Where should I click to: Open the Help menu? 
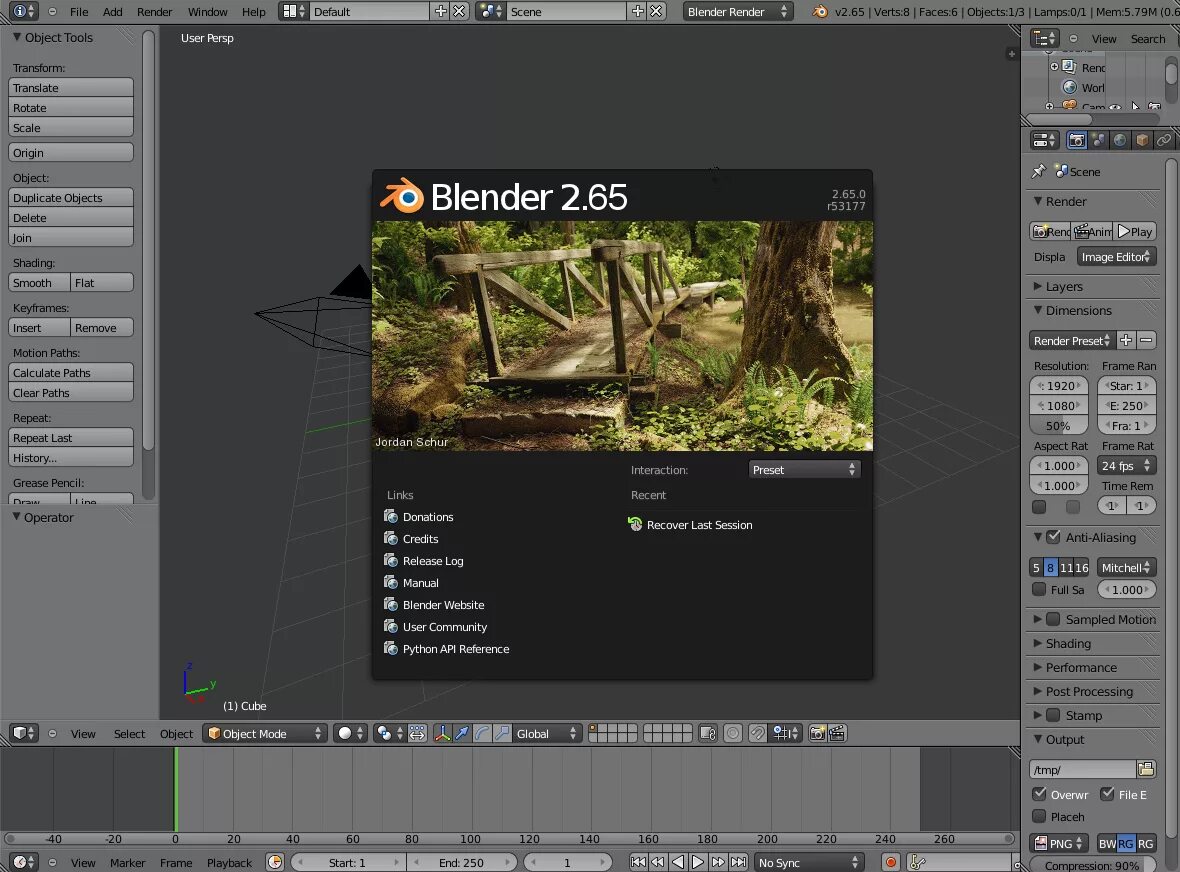pos(254,11)
